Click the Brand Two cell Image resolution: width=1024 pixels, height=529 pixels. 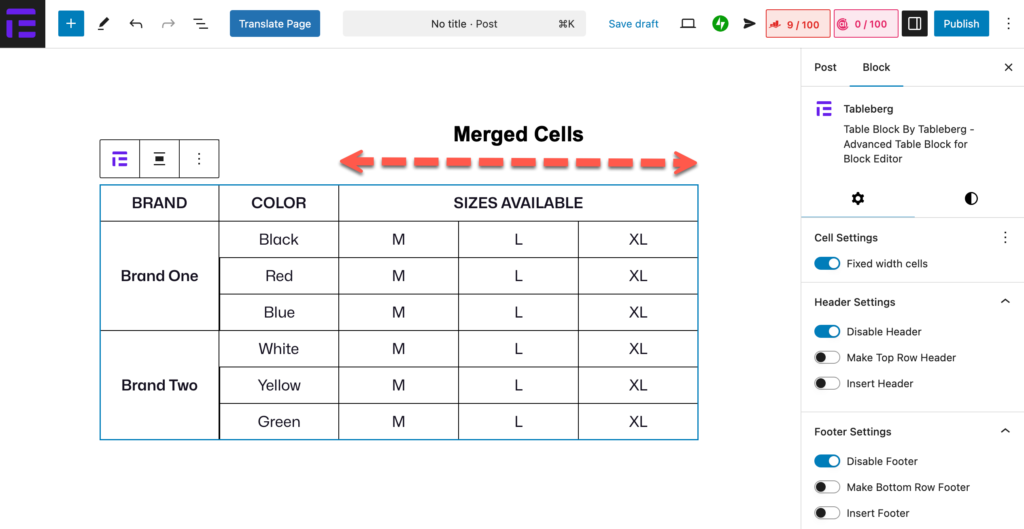coord(159,385)
